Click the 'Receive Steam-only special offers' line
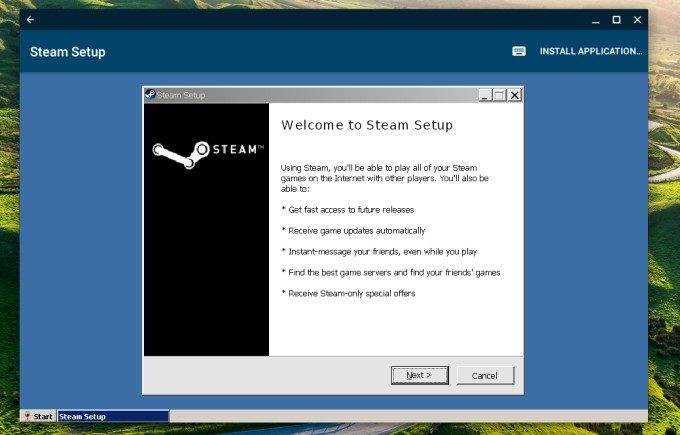The width and height of the screenshot is (680, 435). (x=350, y=293)
